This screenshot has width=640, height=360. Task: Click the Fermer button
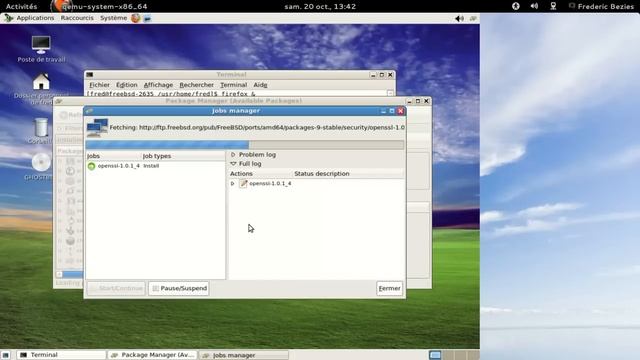[x=389, y=289]
